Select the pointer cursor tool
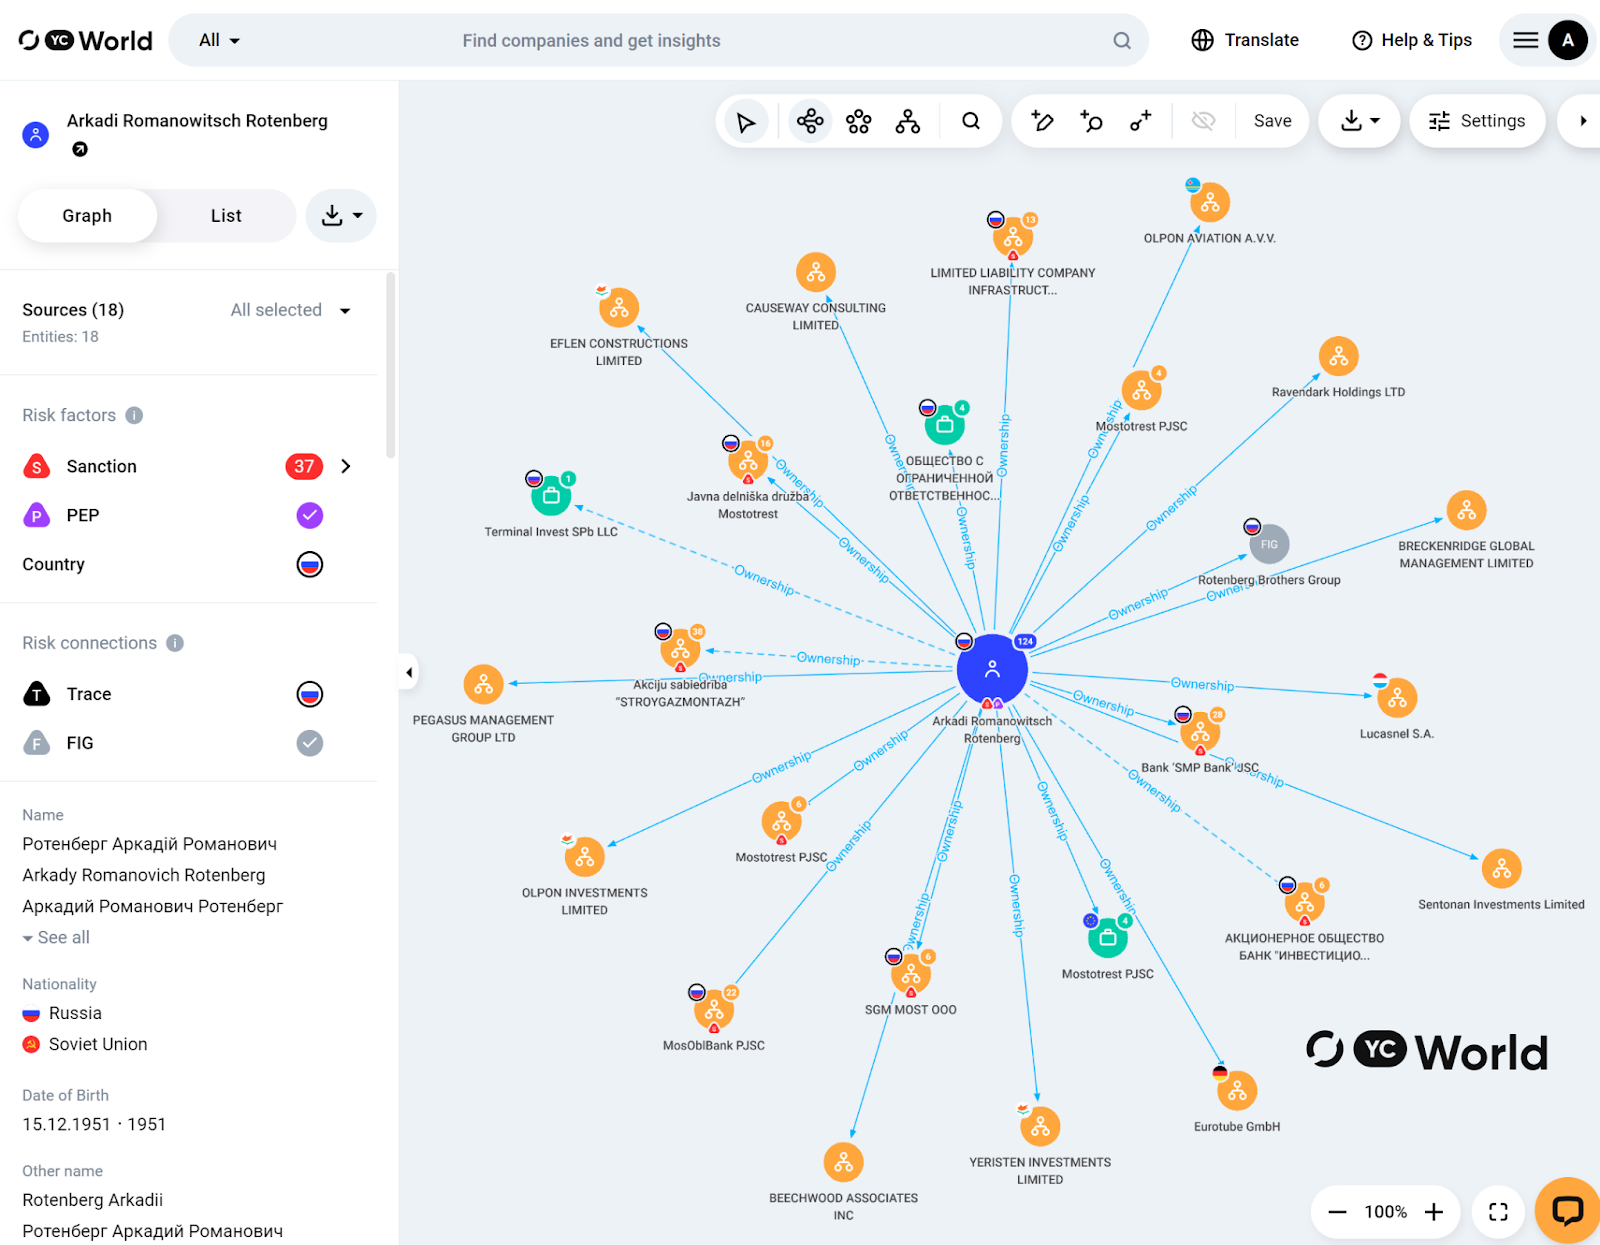 click(746, 122)
